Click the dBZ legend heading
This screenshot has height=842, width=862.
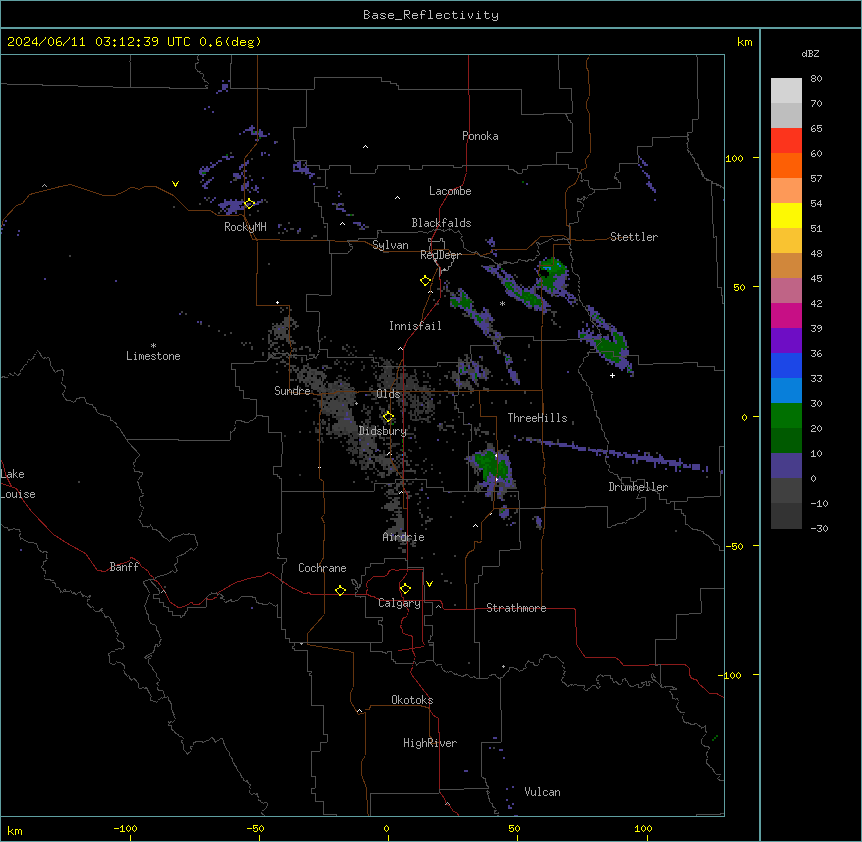coord(810,54)
